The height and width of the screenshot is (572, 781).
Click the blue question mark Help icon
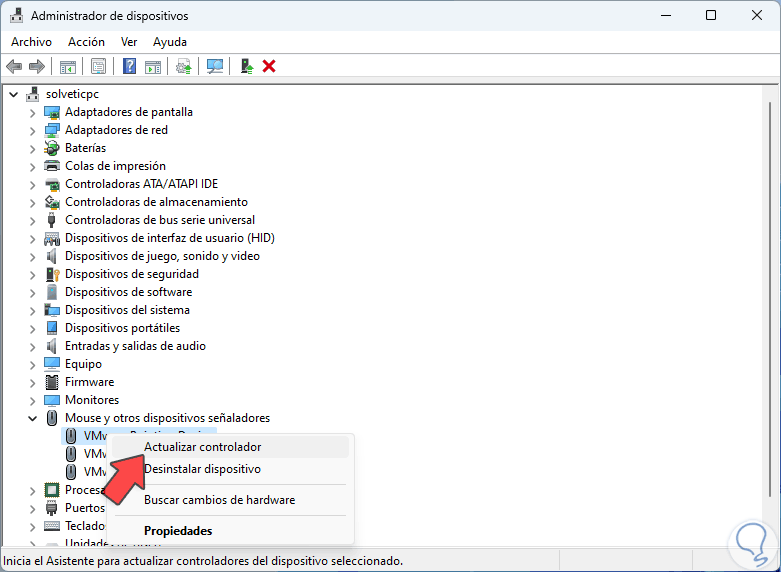(130, 66)
